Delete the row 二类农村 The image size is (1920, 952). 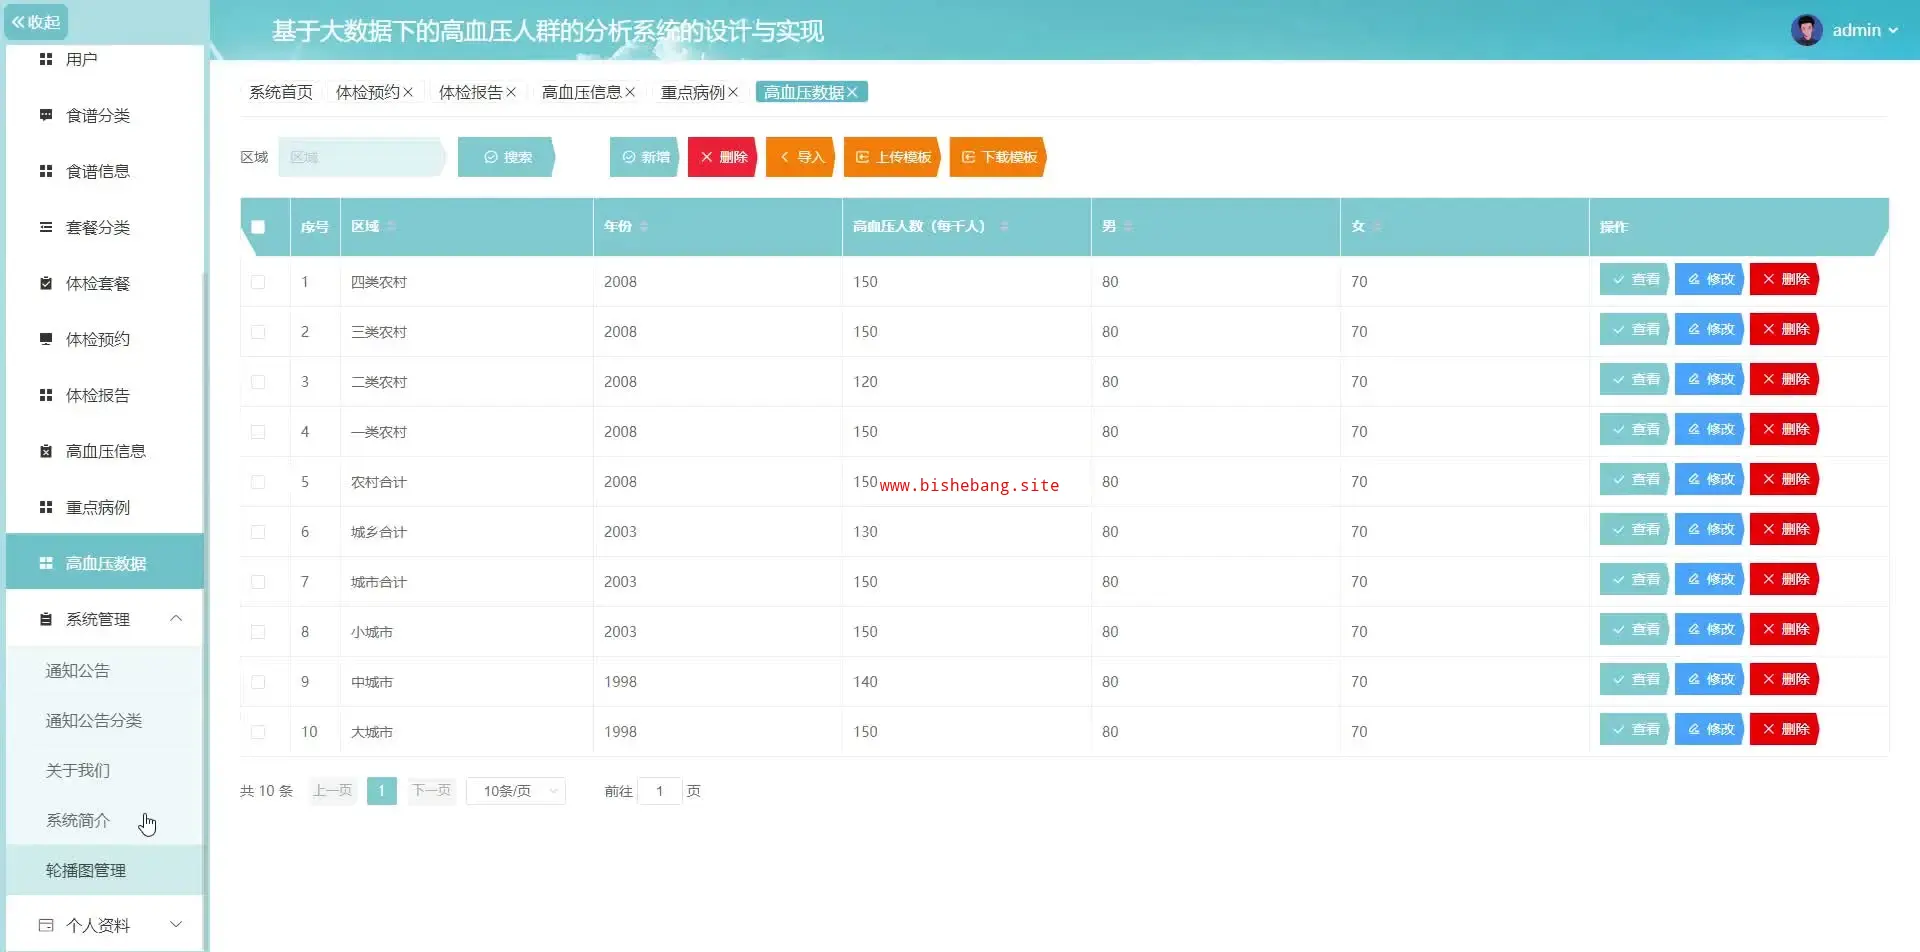point(1785,379)
